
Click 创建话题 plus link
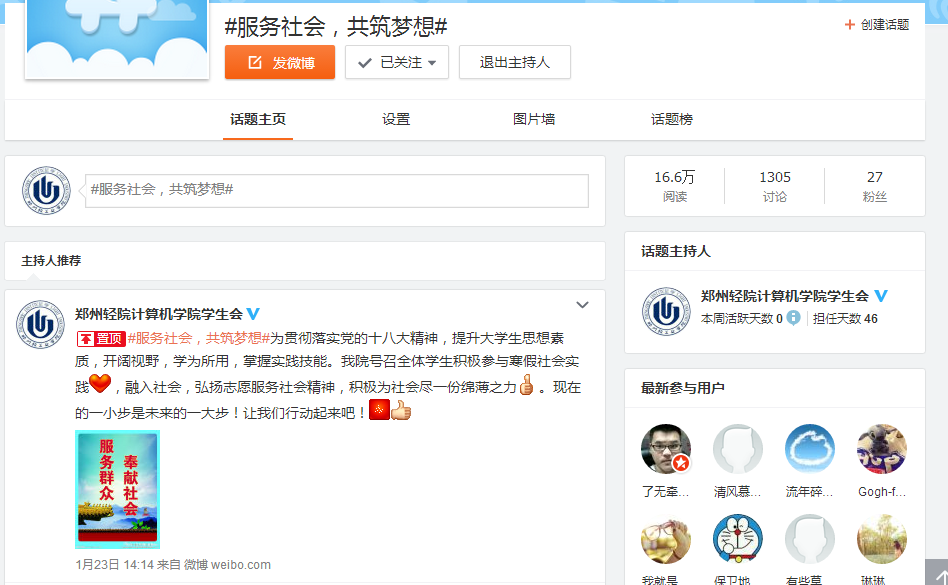[x=877, y=25]
